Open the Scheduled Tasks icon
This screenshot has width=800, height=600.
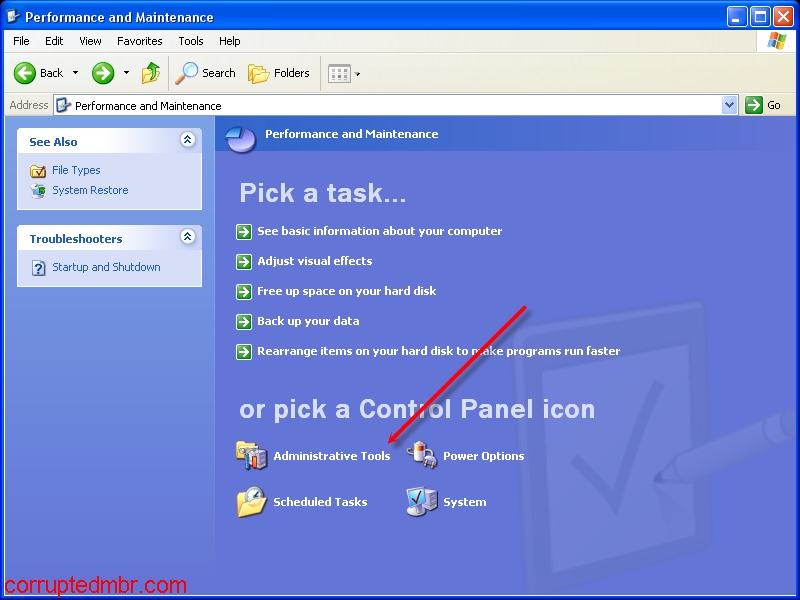coord(252,502)
